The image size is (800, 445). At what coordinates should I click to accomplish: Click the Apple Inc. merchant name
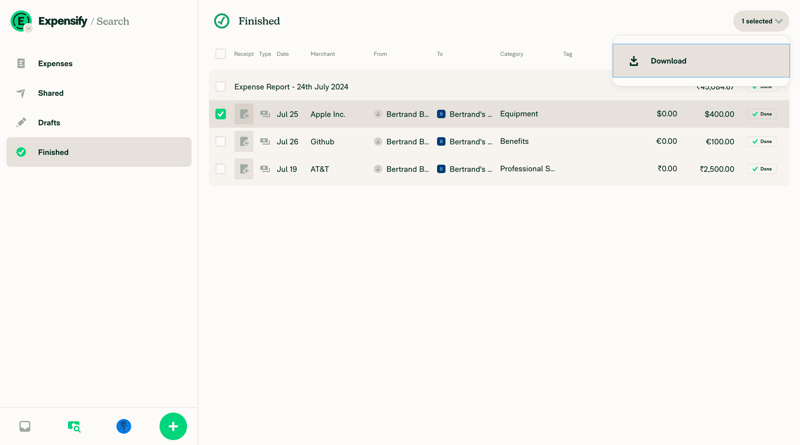click(328, 114)
